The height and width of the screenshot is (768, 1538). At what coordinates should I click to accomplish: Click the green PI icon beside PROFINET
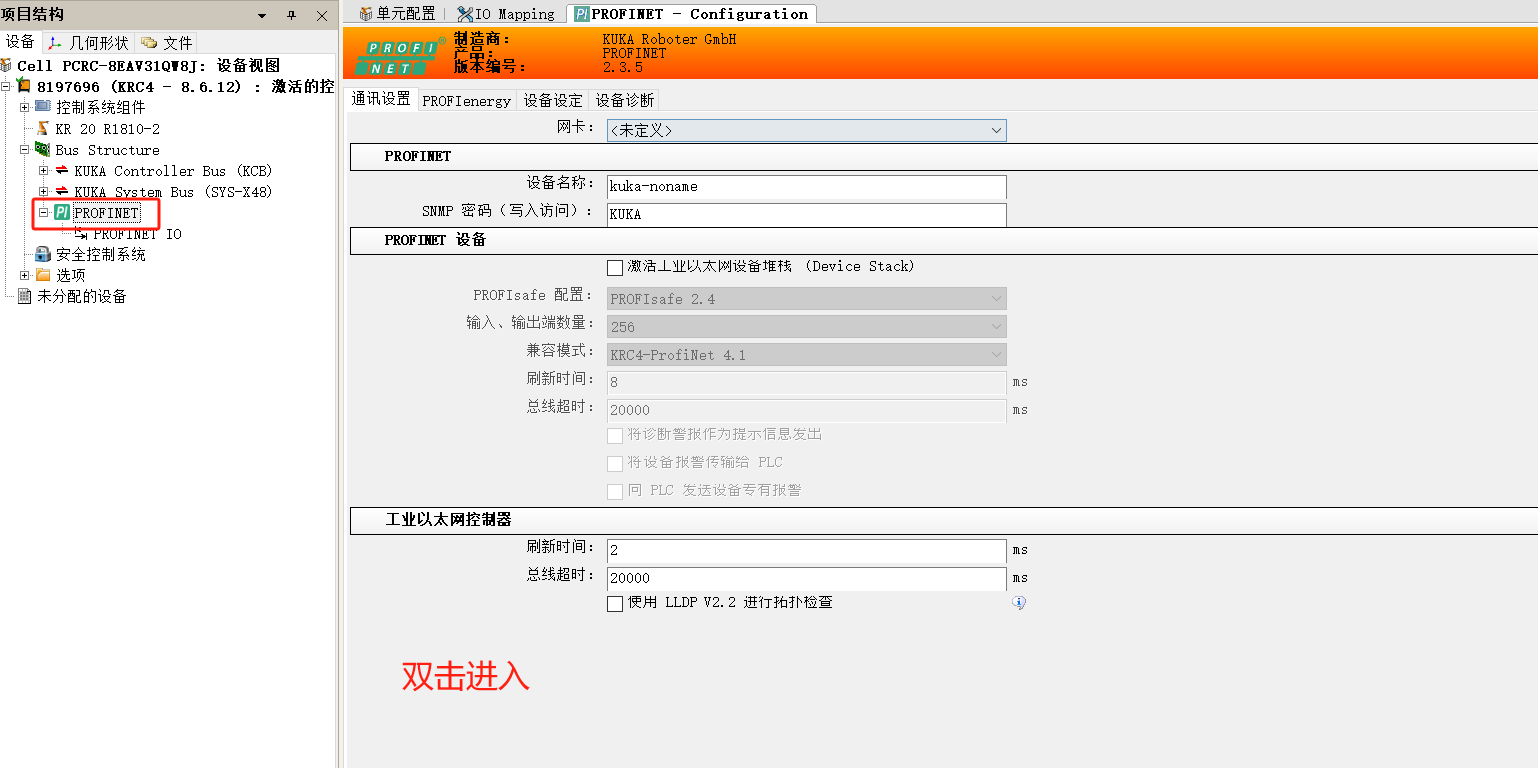coord(62,213)
